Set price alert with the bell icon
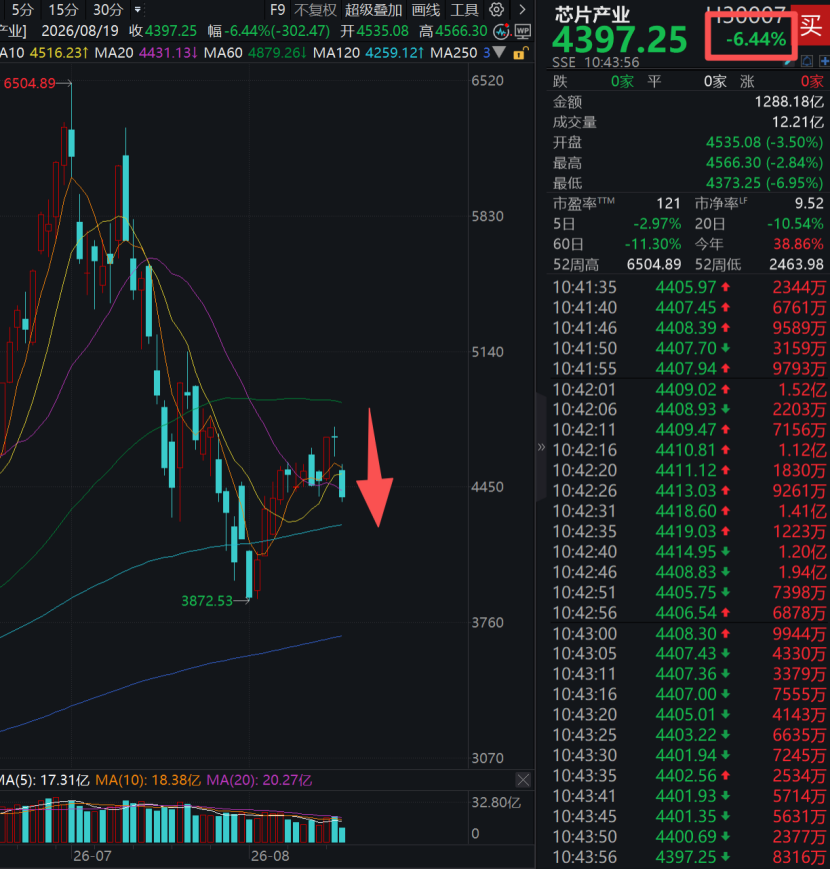 807,61
